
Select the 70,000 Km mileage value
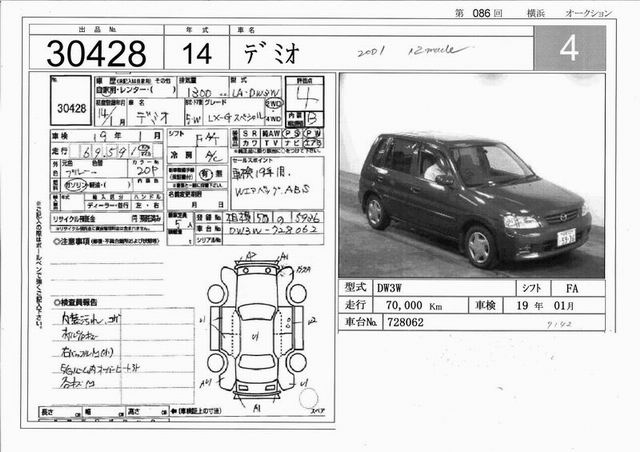[x=413, y=305]
